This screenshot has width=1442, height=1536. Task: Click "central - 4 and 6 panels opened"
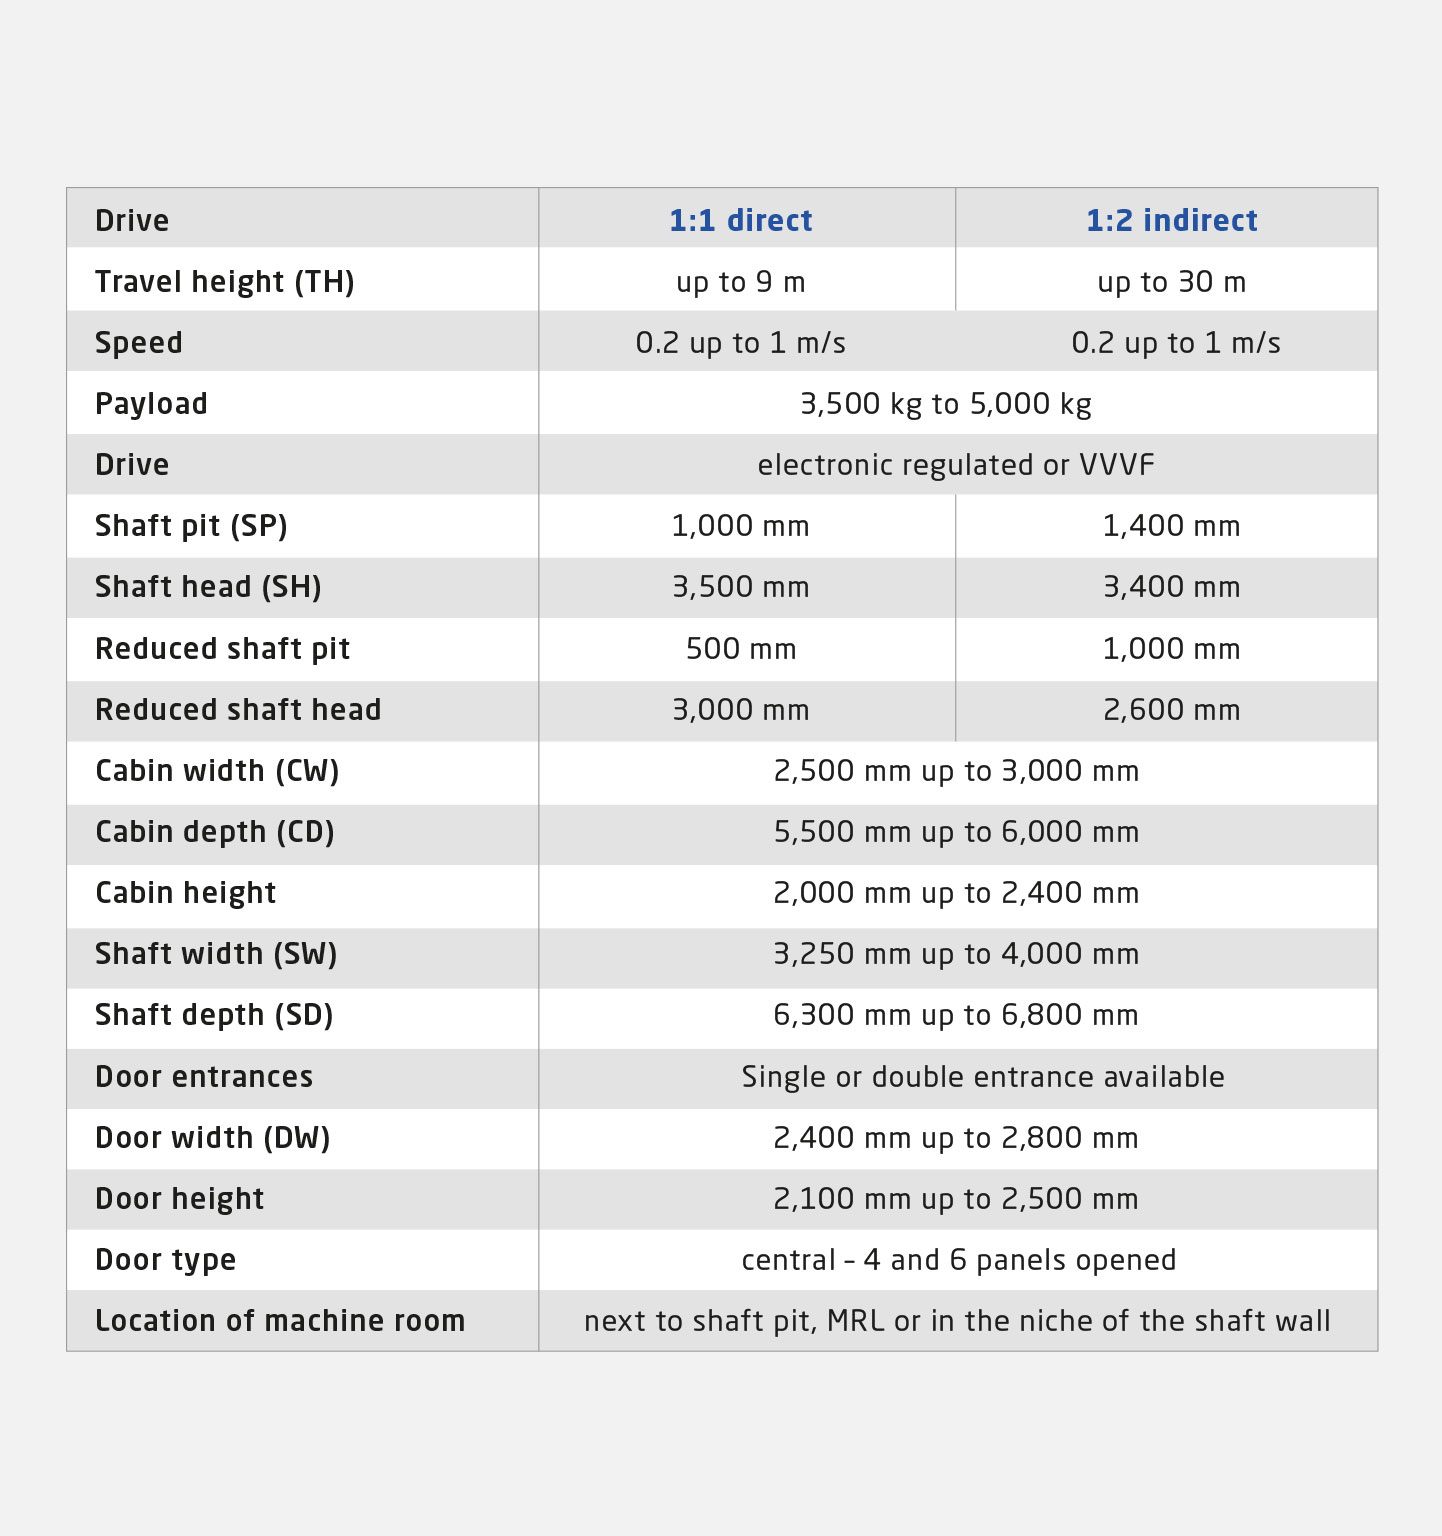point(958,1260)
